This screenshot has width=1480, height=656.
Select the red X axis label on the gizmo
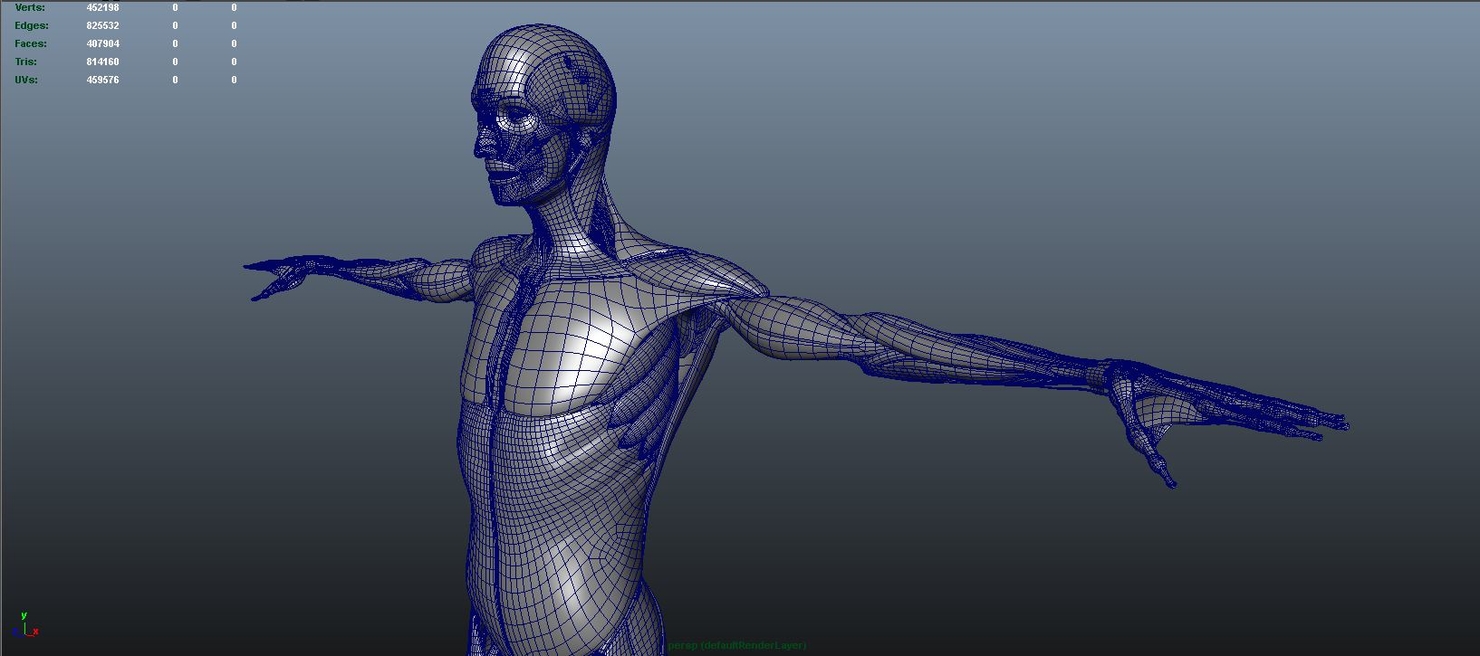pyautogui.click(x=34, y=632)
